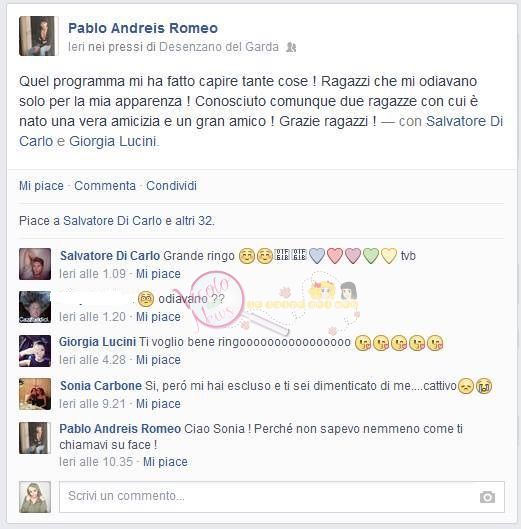Image resolution: width=521 pixels, height=529 pixels.
Task: Open Pablo Andreis Romeo's name in post header
Action: tap(143, 28)
